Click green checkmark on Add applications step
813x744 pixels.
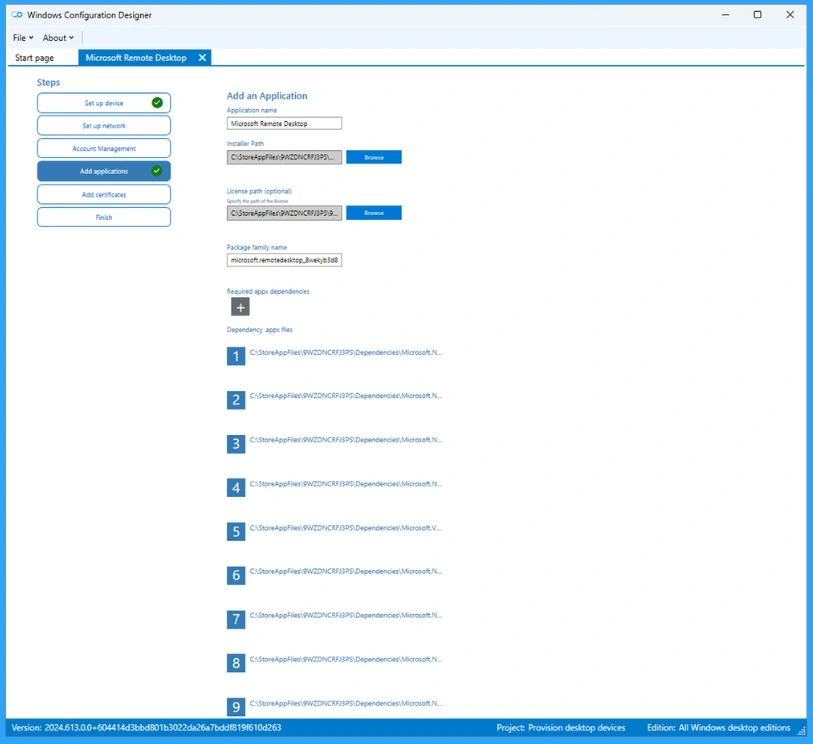(x=157, y=171)
